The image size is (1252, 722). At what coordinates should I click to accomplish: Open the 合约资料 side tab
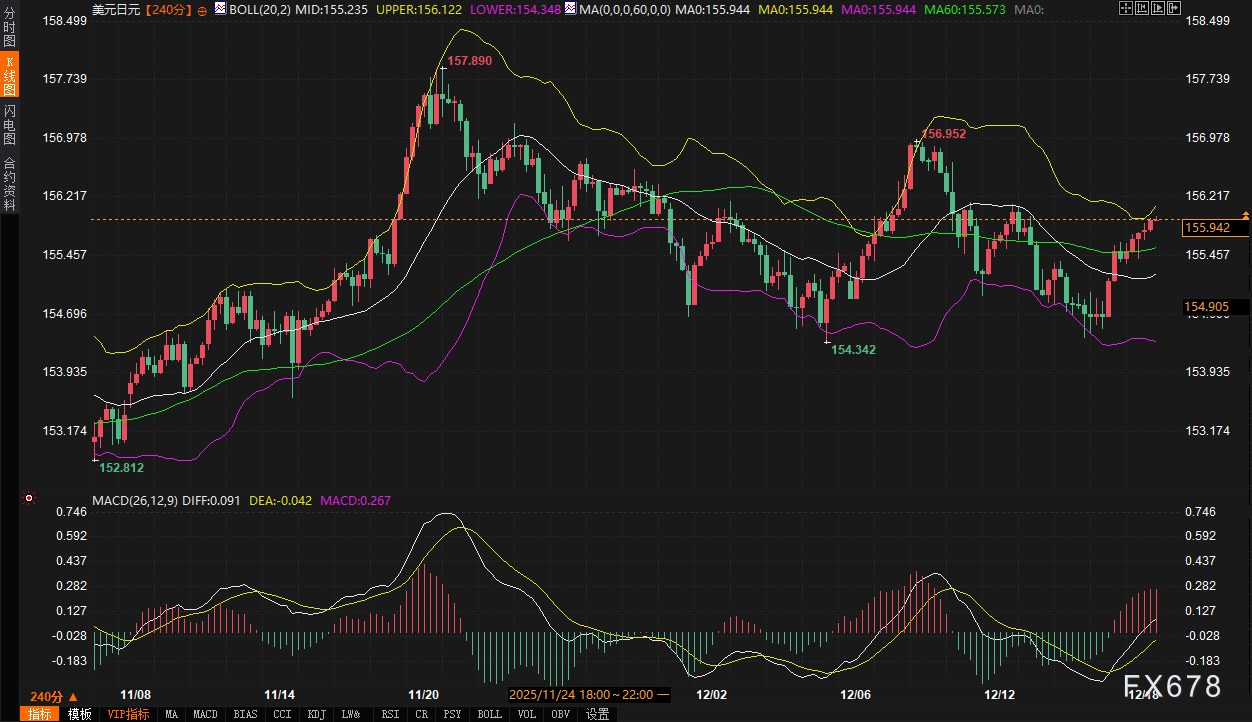click(9, 183)
